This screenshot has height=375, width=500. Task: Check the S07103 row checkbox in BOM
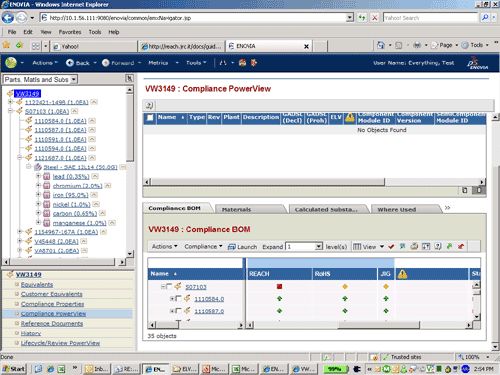click(x=169, y=286)
